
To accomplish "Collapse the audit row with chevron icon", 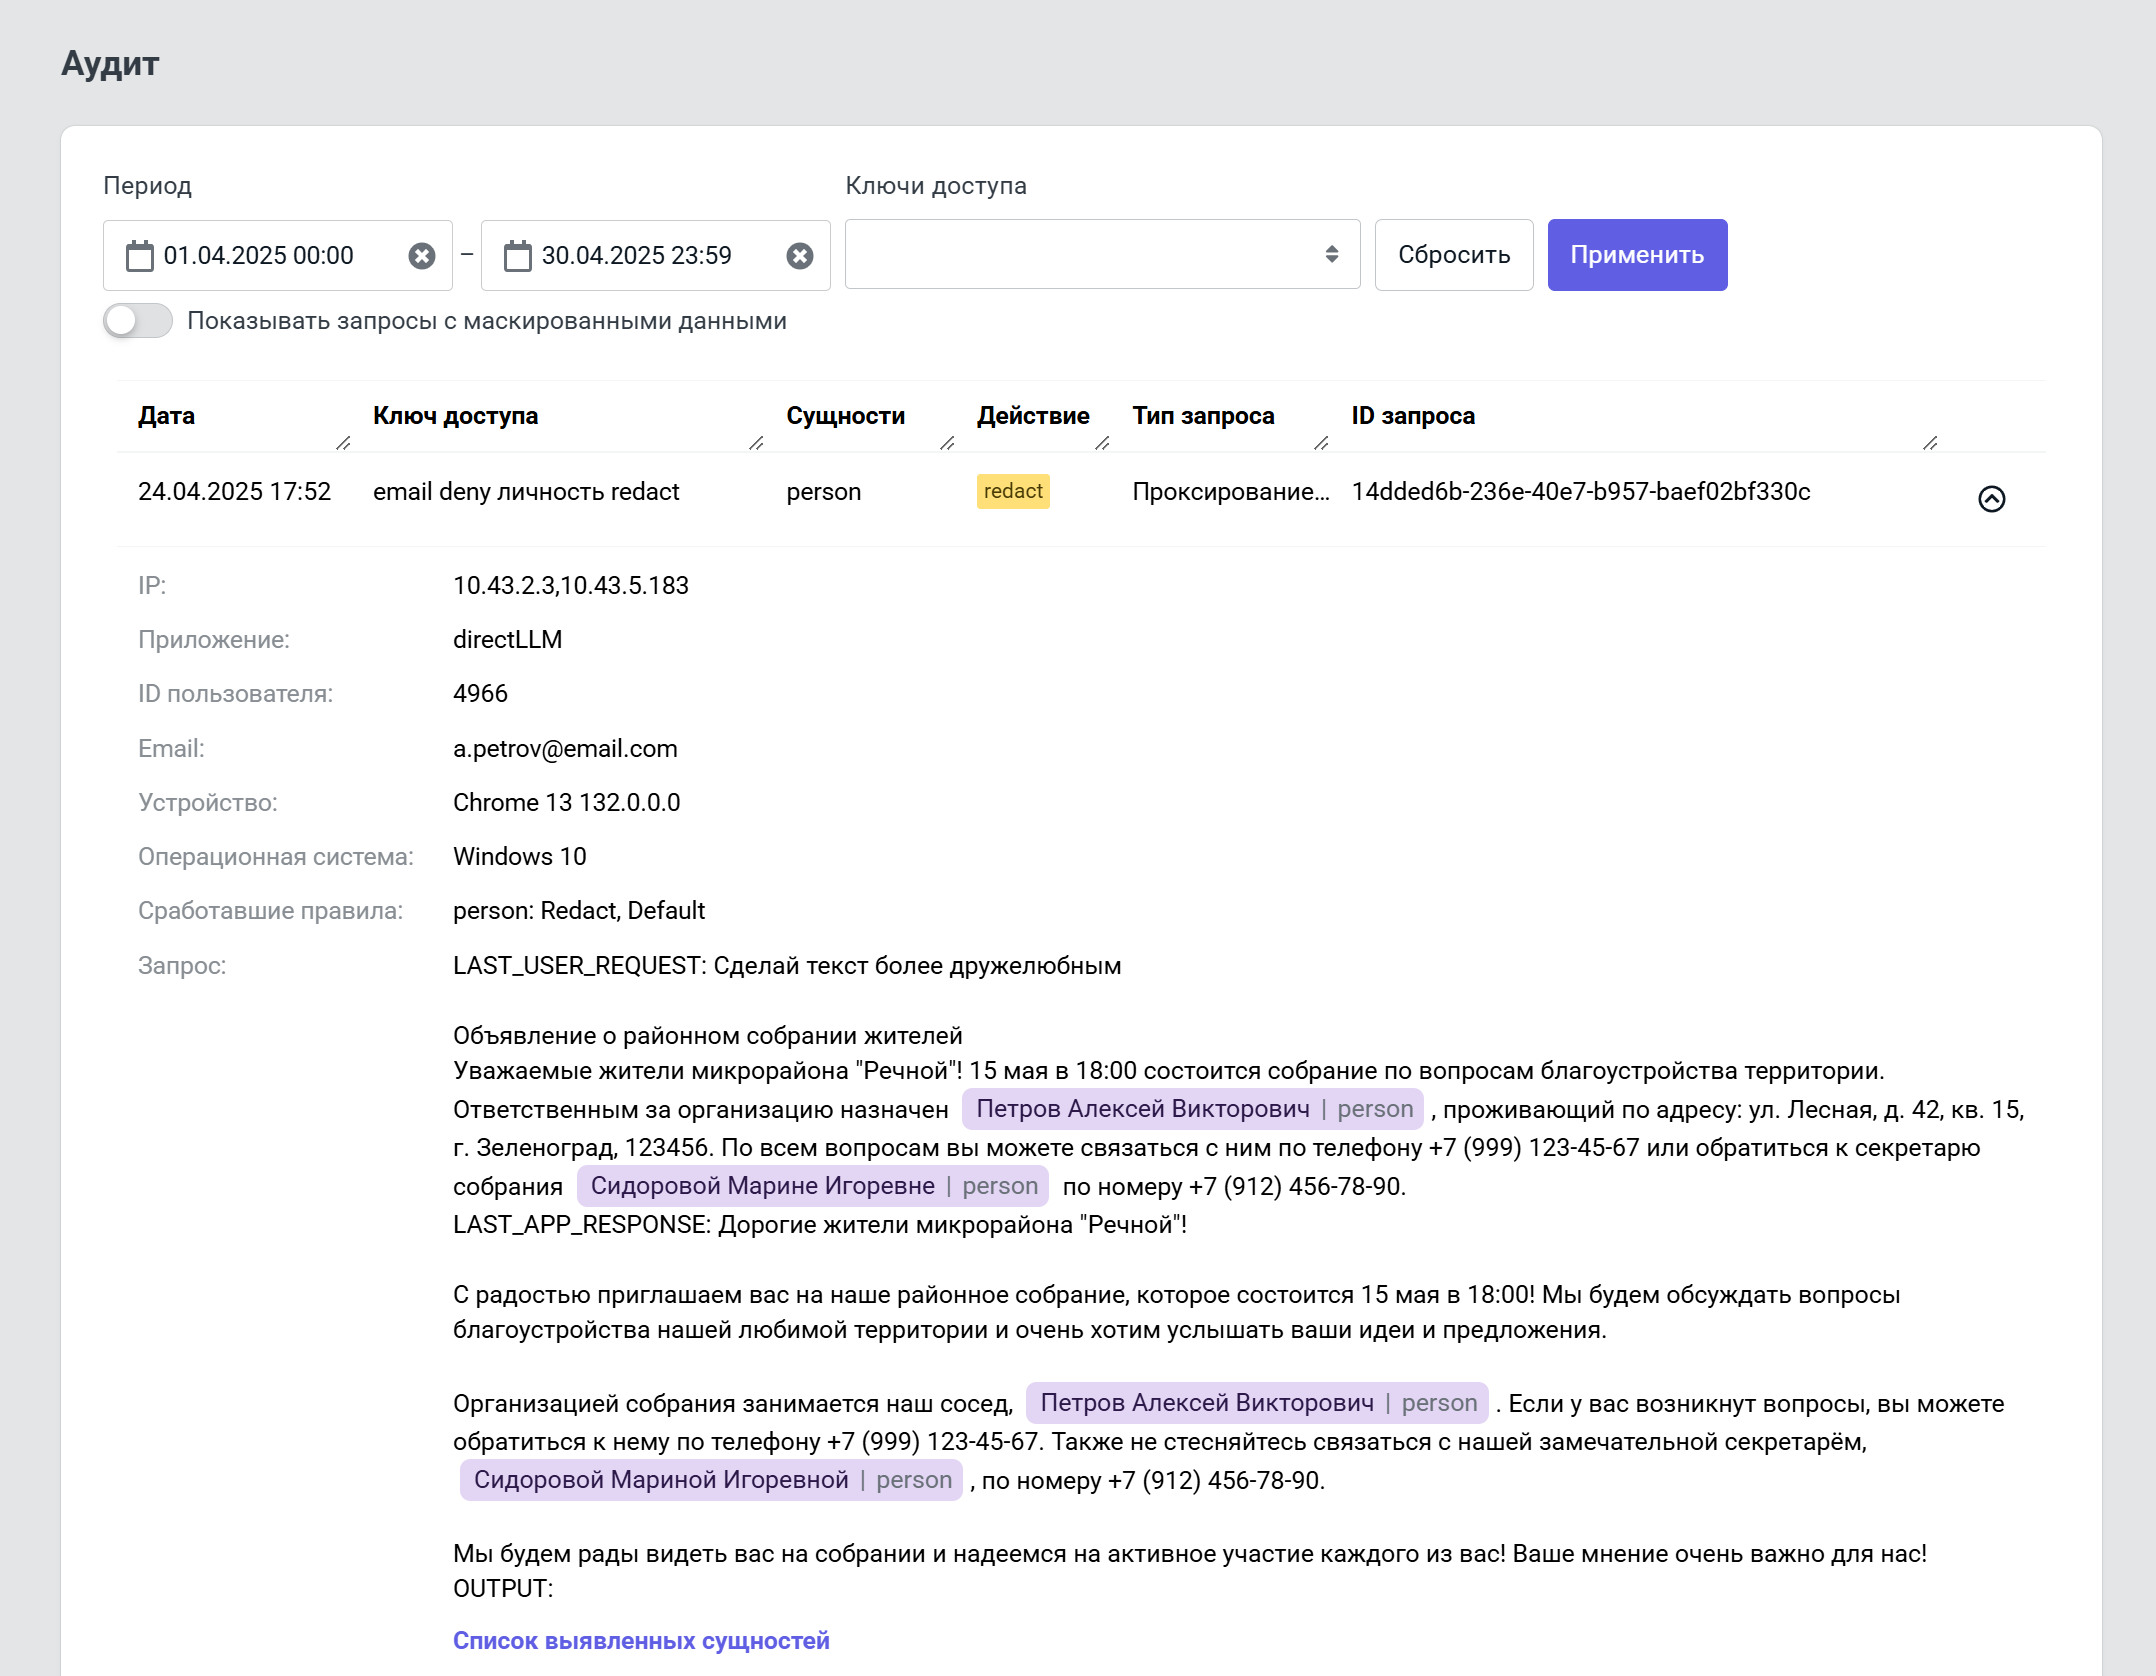I will click(x=1991, y=498).
